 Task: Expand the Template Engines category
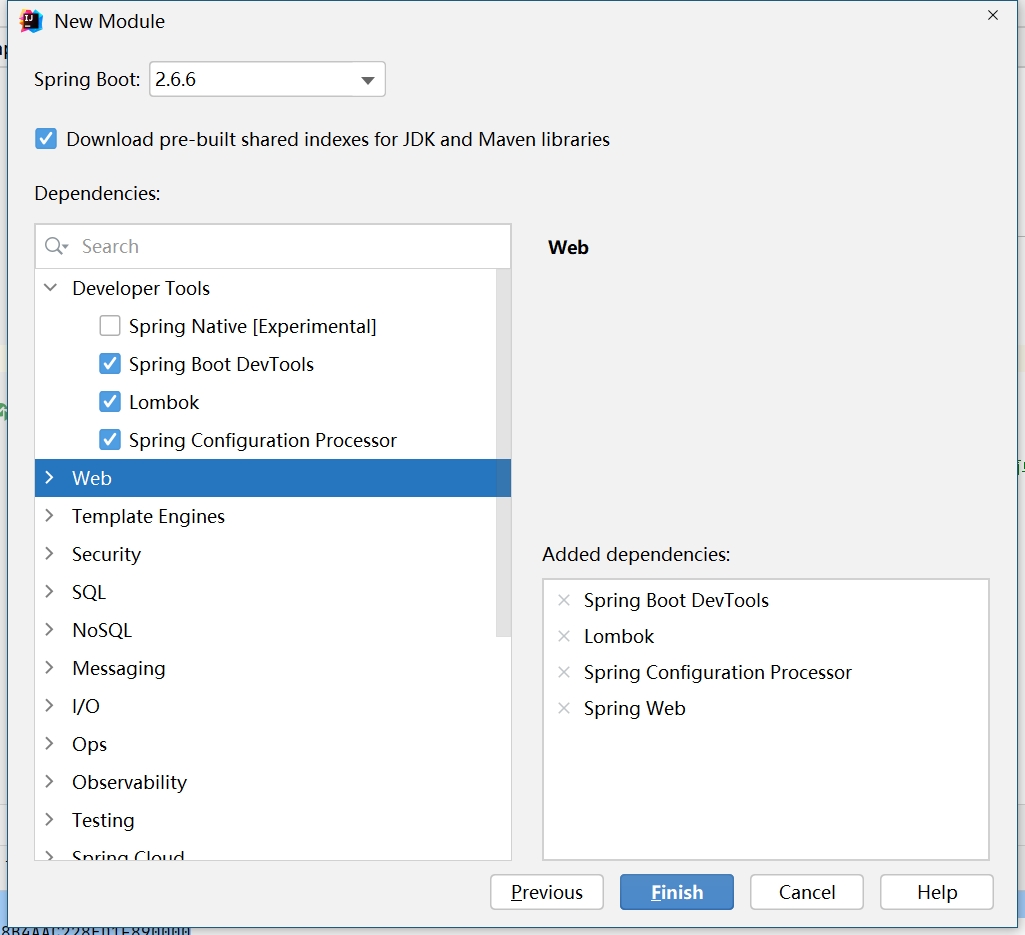[x=49, y=516]
